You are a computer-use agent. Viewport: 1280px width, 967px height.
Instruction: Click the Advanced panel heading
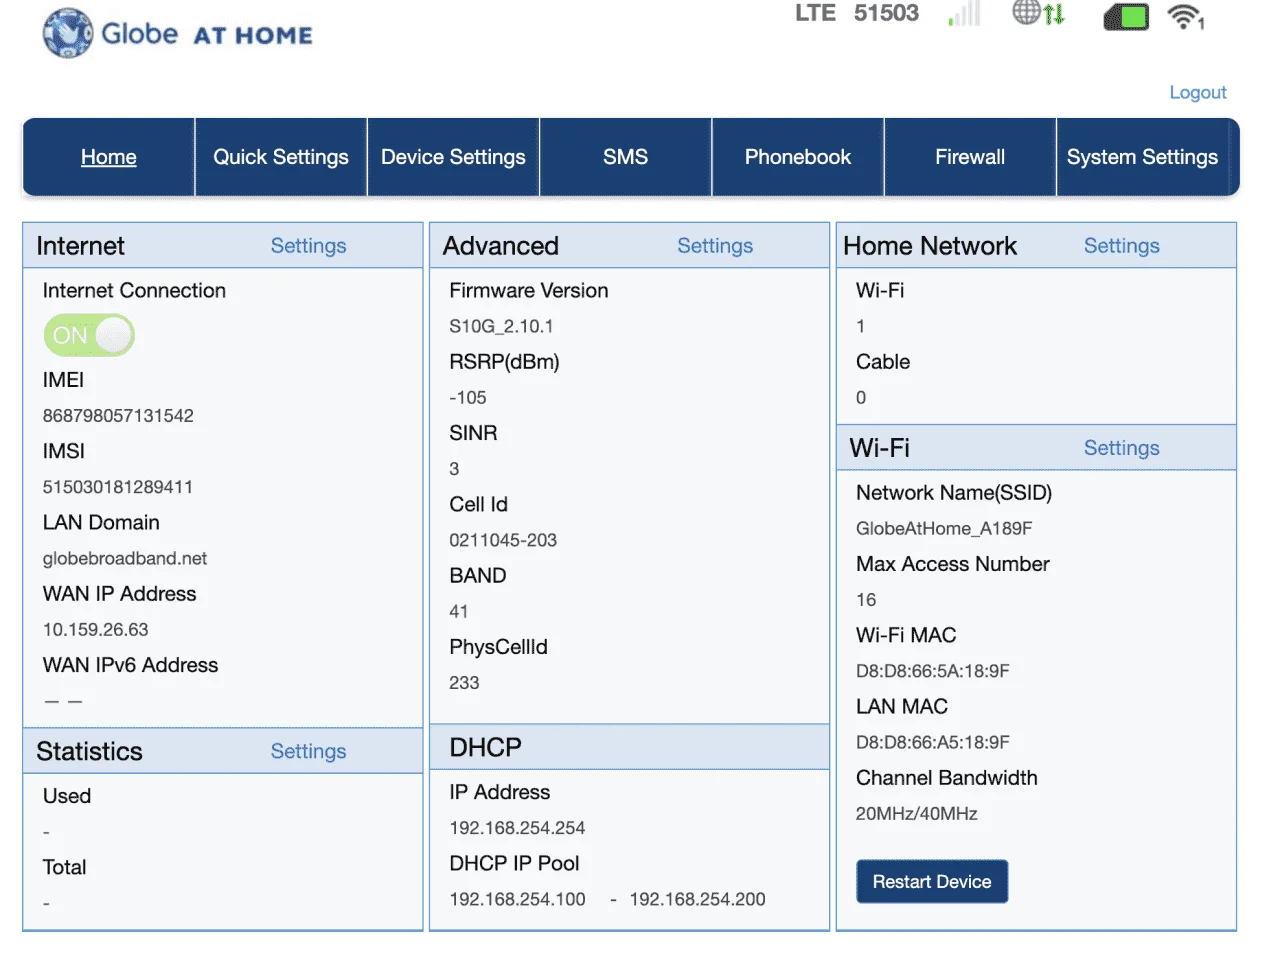click(501, 246)
